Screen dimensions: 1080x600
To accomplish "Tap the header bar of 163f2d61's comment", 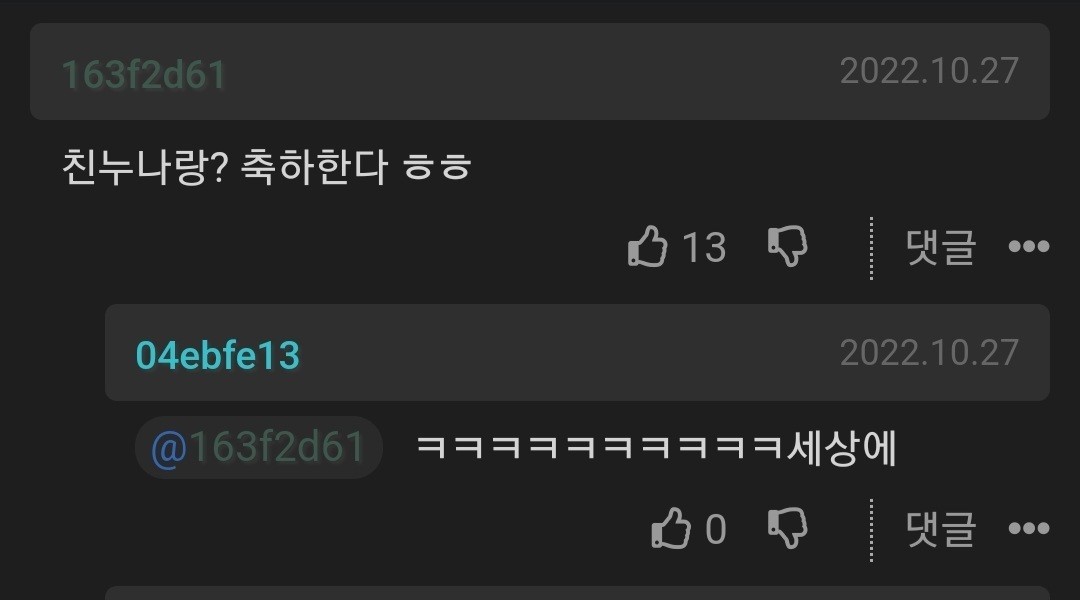I will point(540,72).
